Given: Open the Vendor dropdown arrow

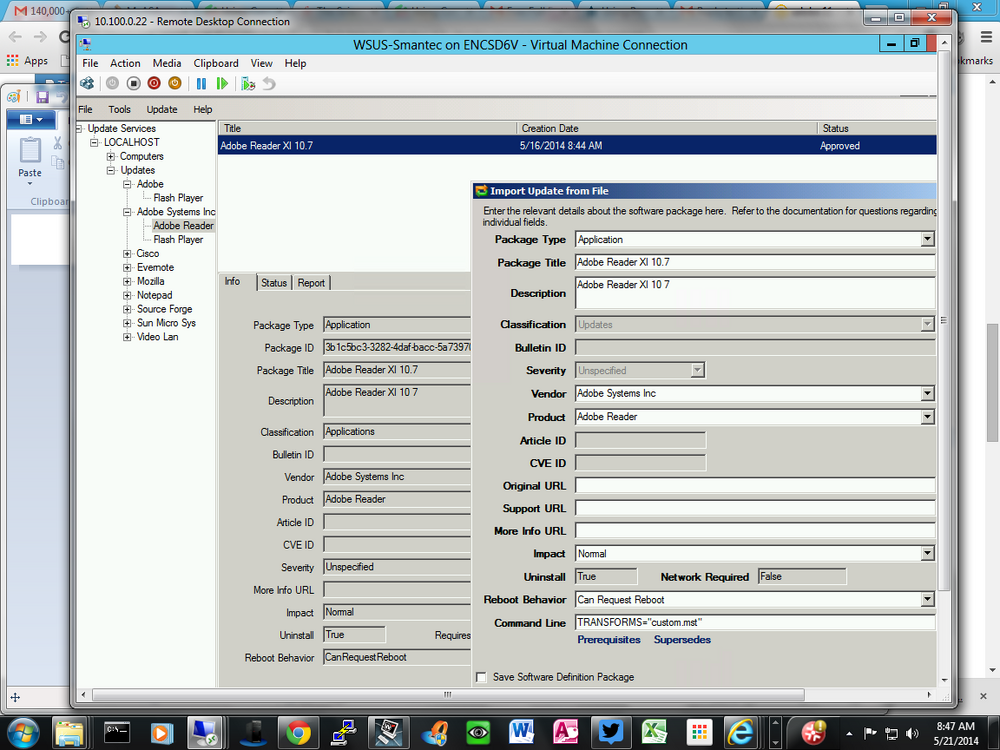Looking at the screenshot, I should [x=928, y=393].
